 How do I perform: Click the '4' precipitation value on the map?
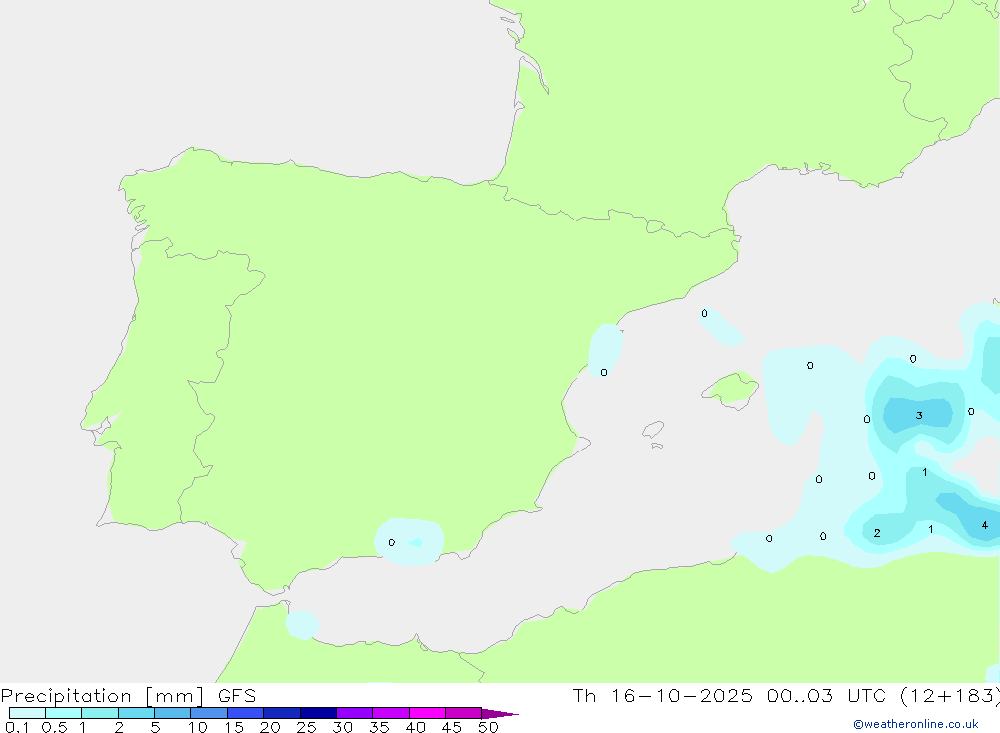(985, 525)
